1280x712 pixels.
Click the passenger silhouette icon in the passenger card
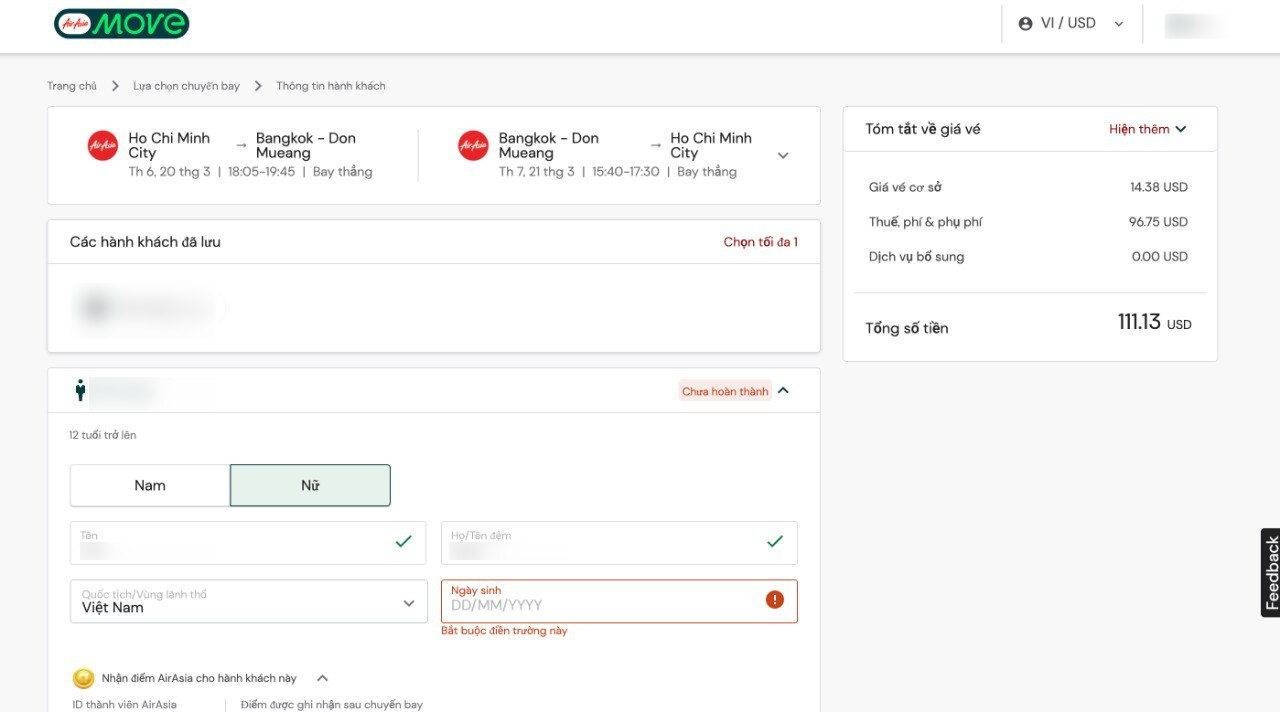79,391
